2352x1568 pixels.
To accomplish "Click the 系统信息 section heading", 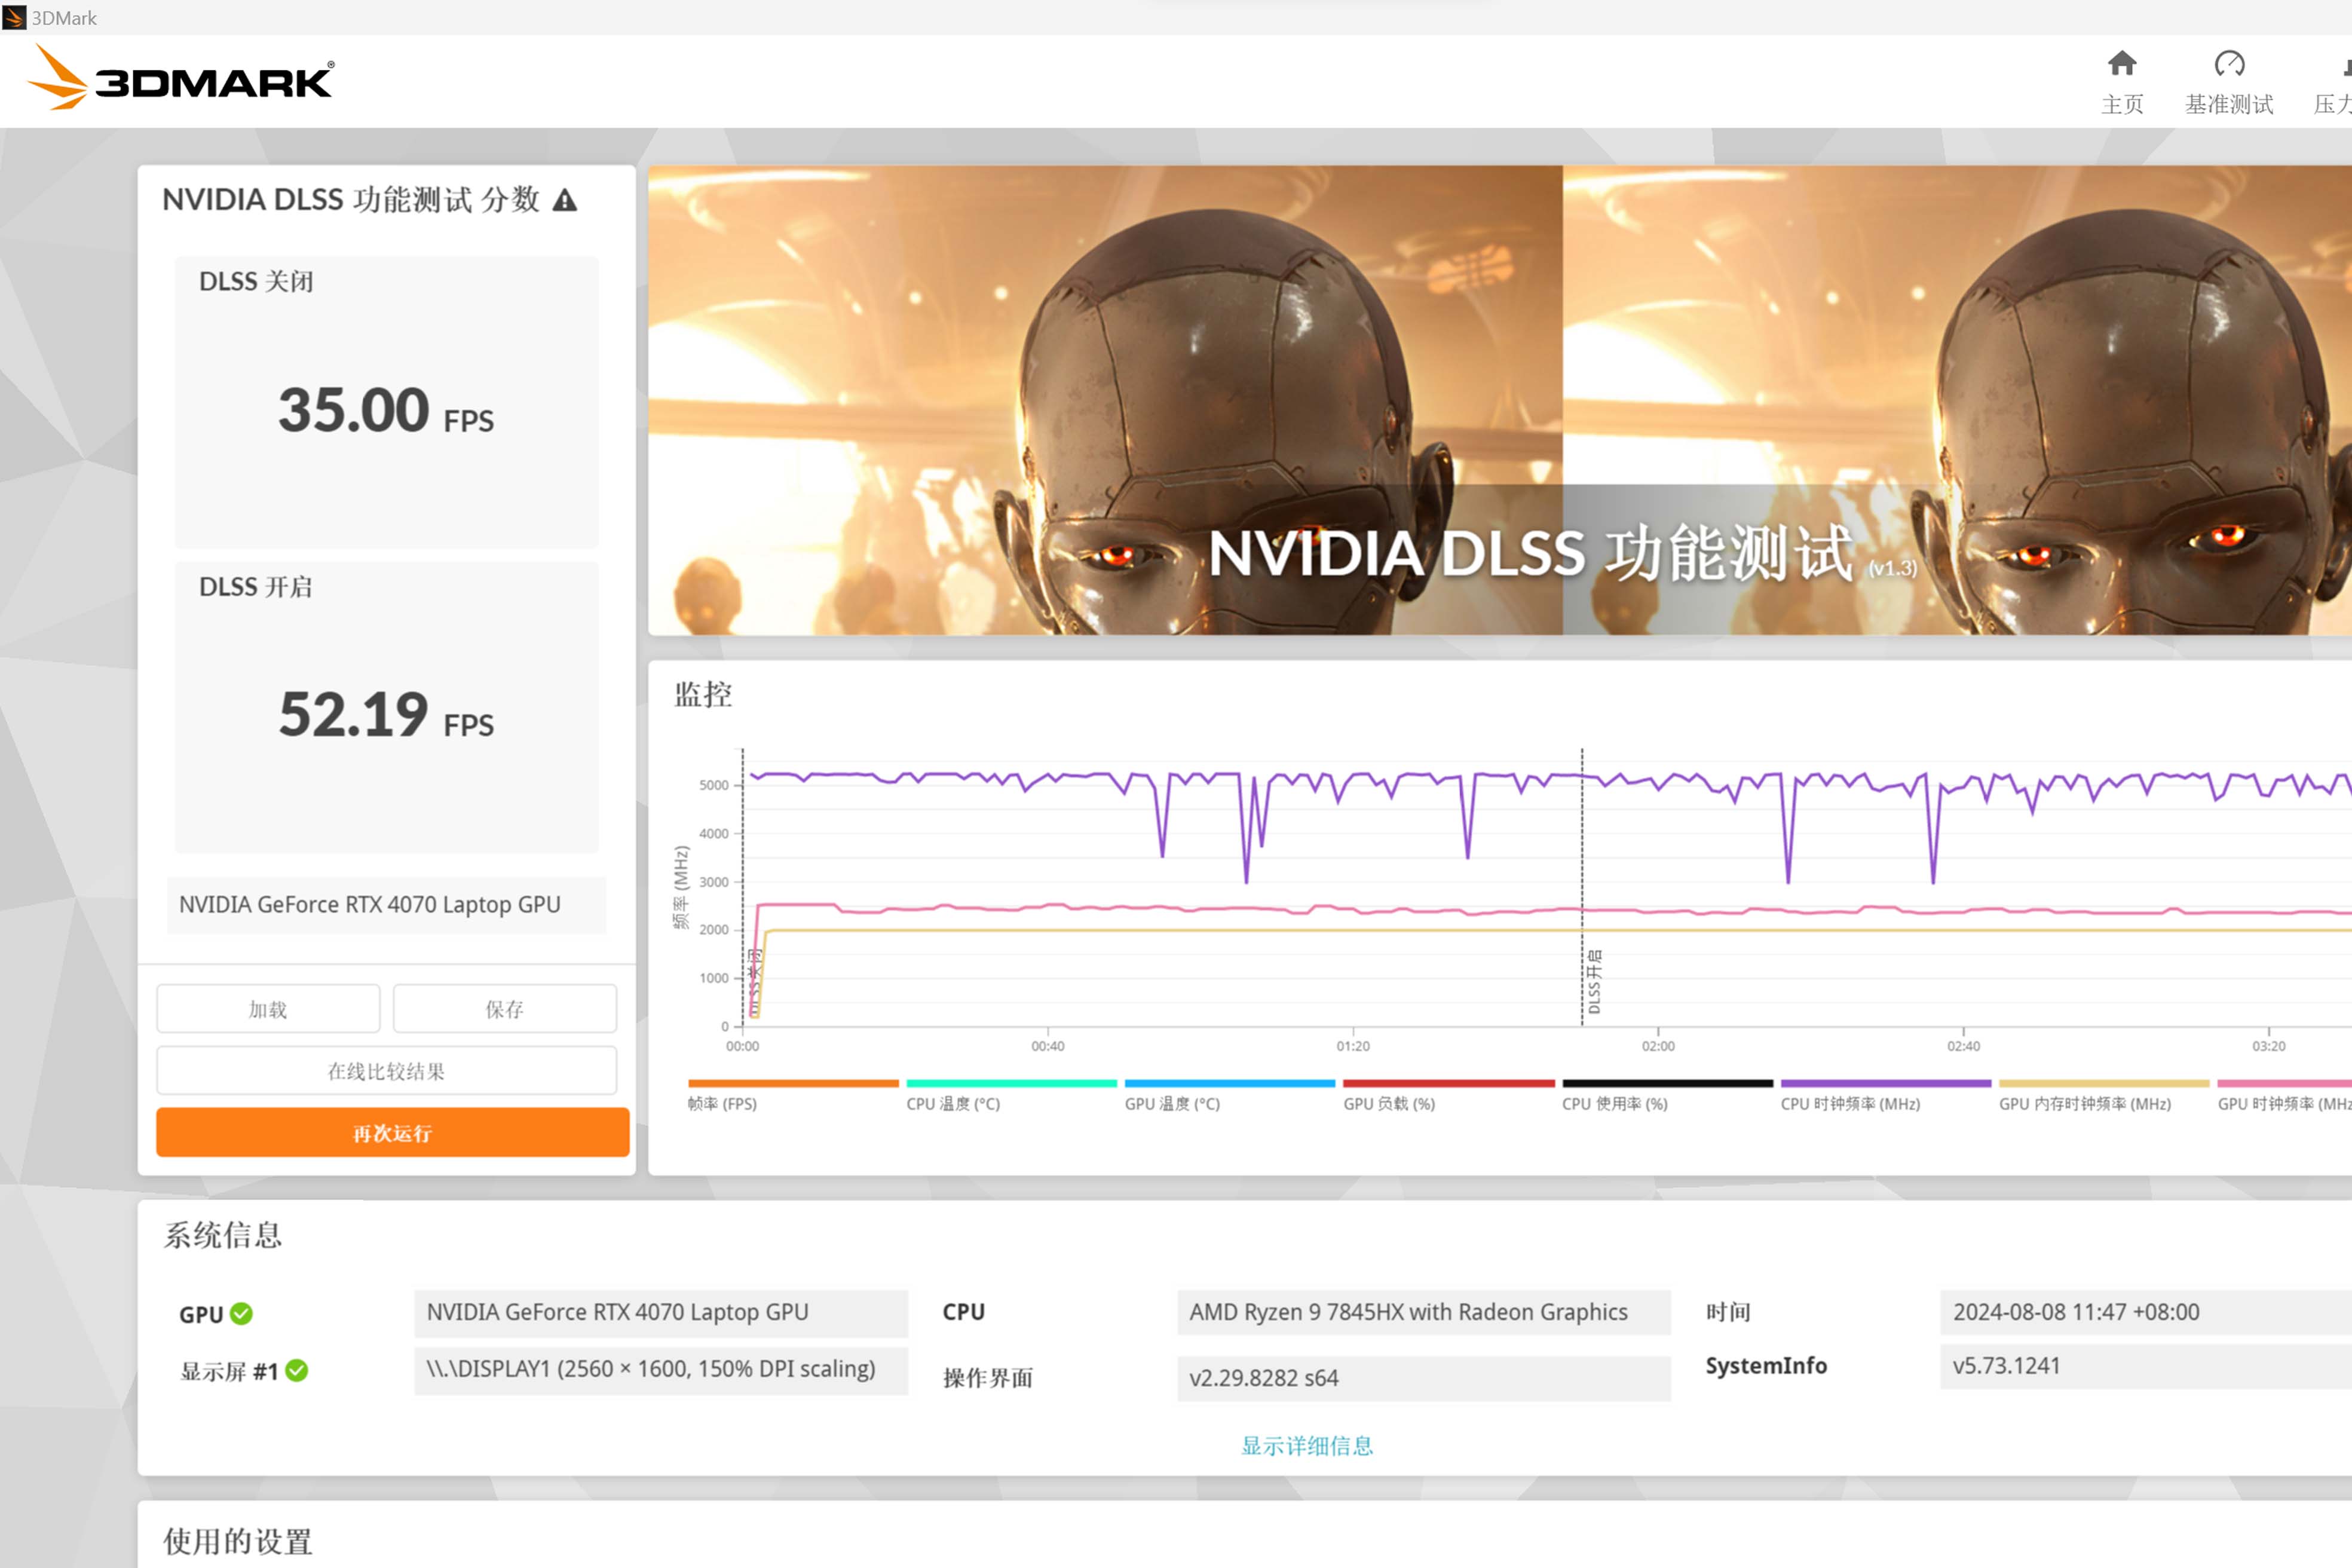I will click(223, 1235).
